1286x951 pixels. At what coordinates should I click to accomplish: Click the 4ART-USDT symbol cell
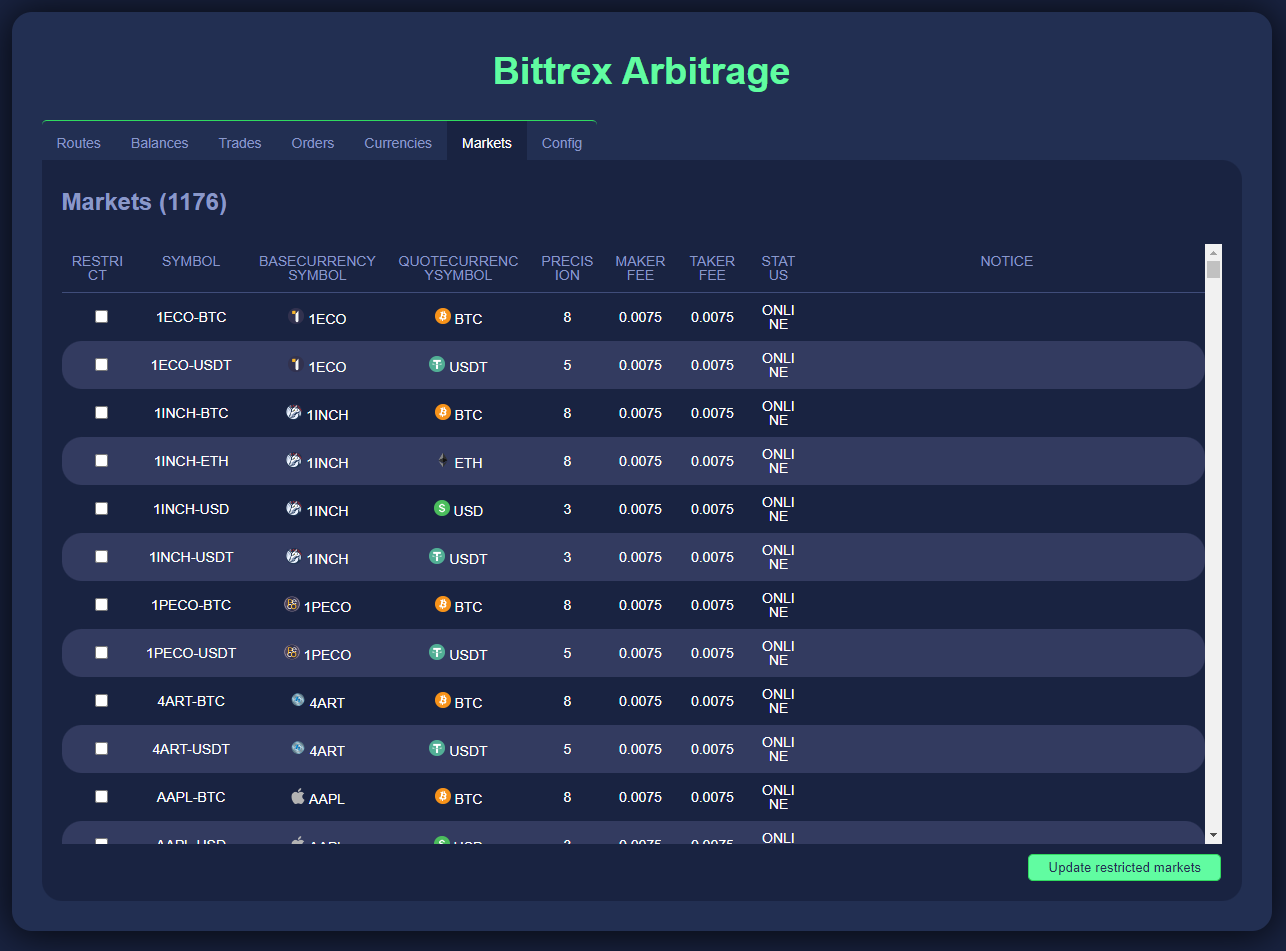pyautogui.click(x=191, y=749)
